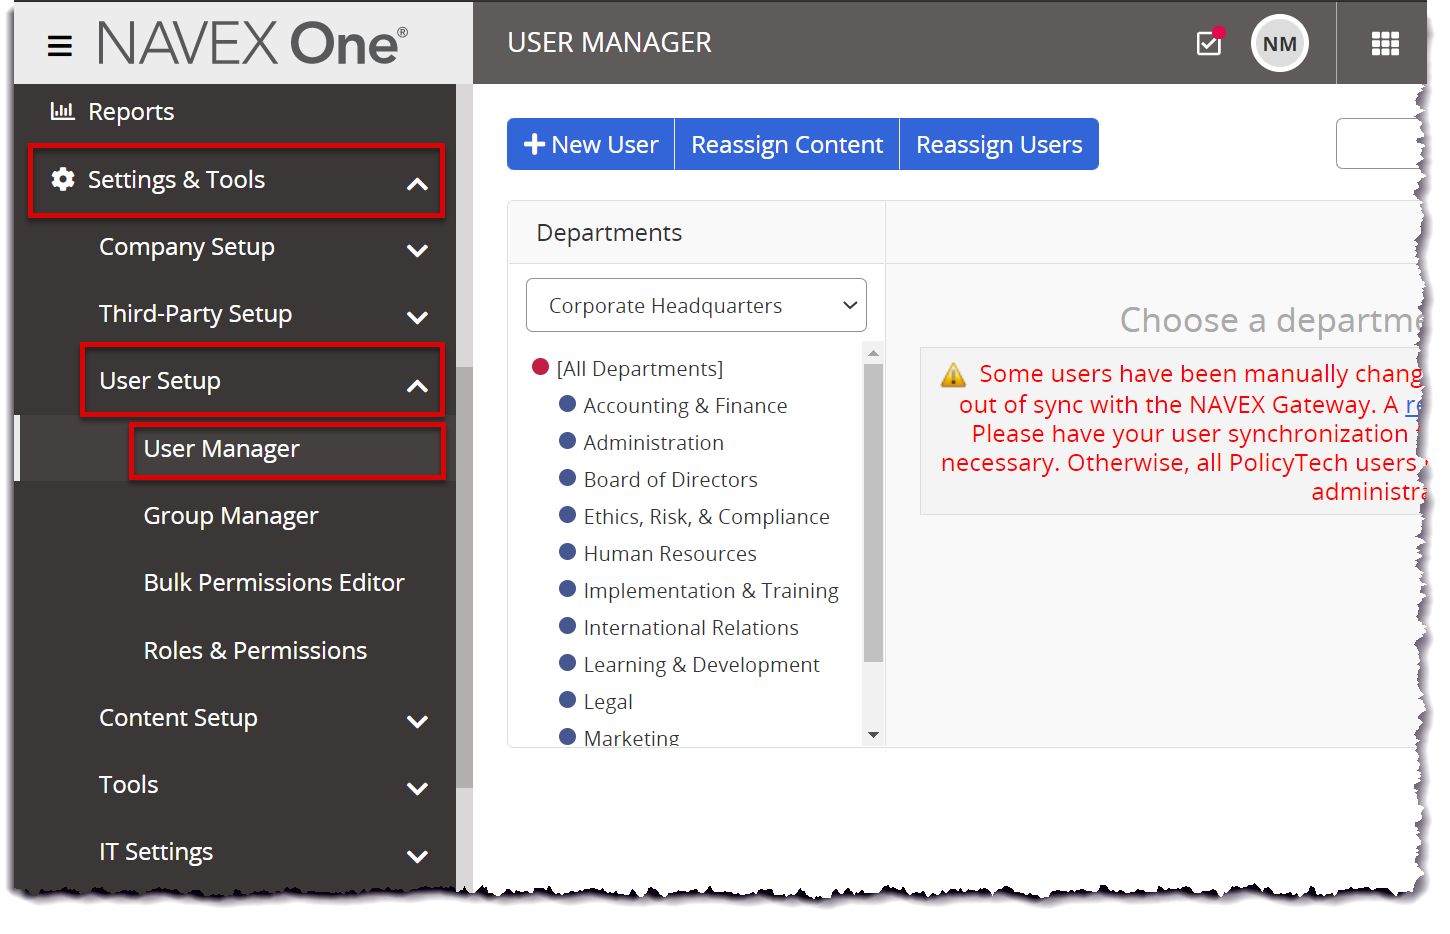Click the Reports bar-chart icon
This screenshot has width=1450, height=934.
tap(62, 111)
